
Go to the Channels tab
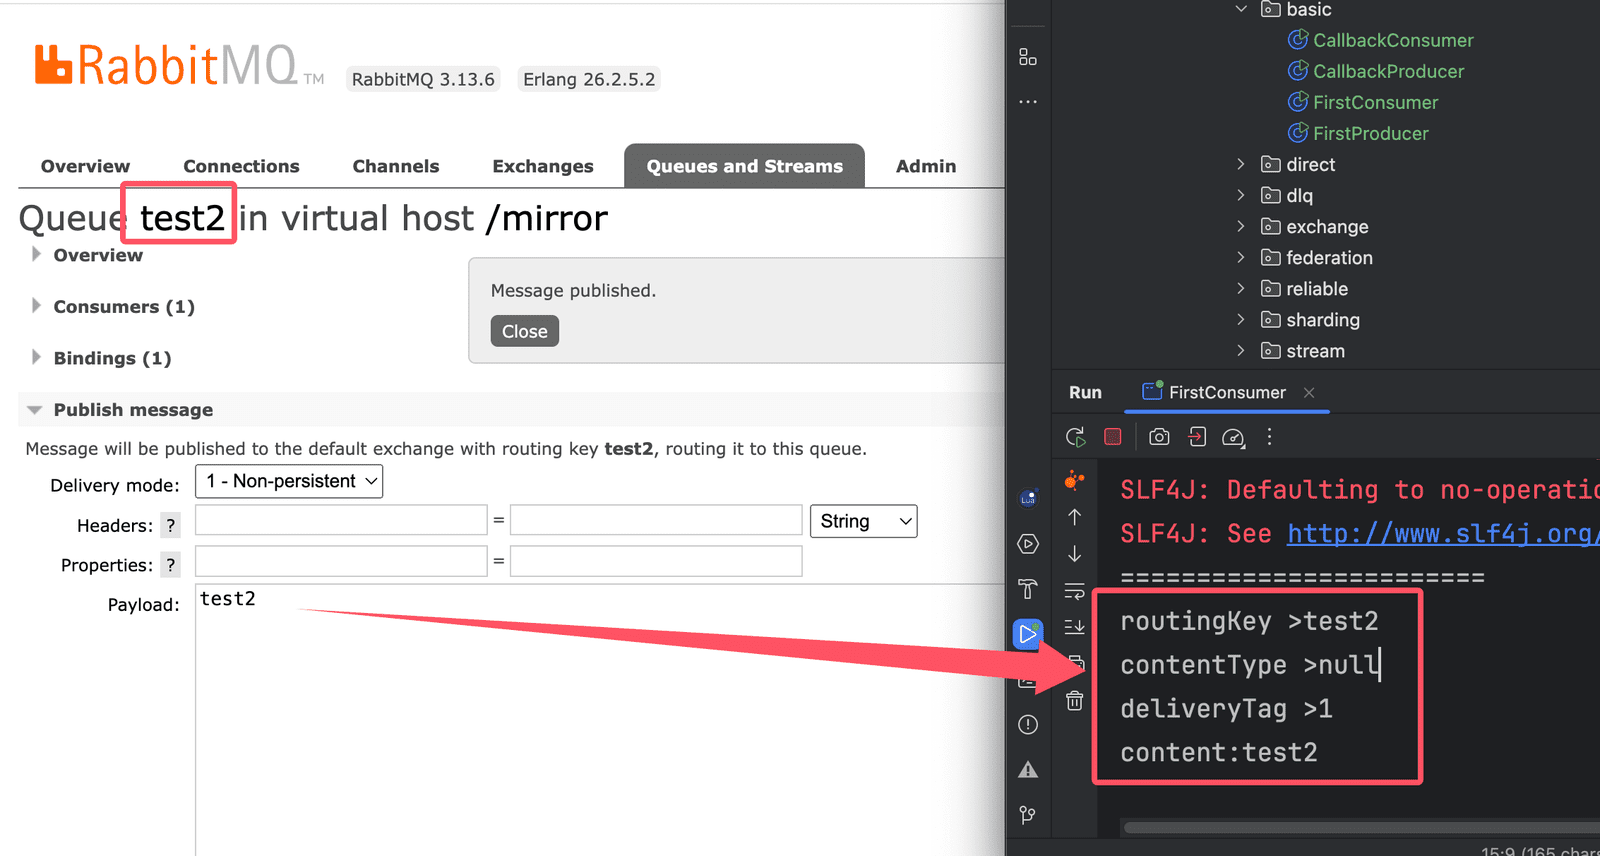396,166
